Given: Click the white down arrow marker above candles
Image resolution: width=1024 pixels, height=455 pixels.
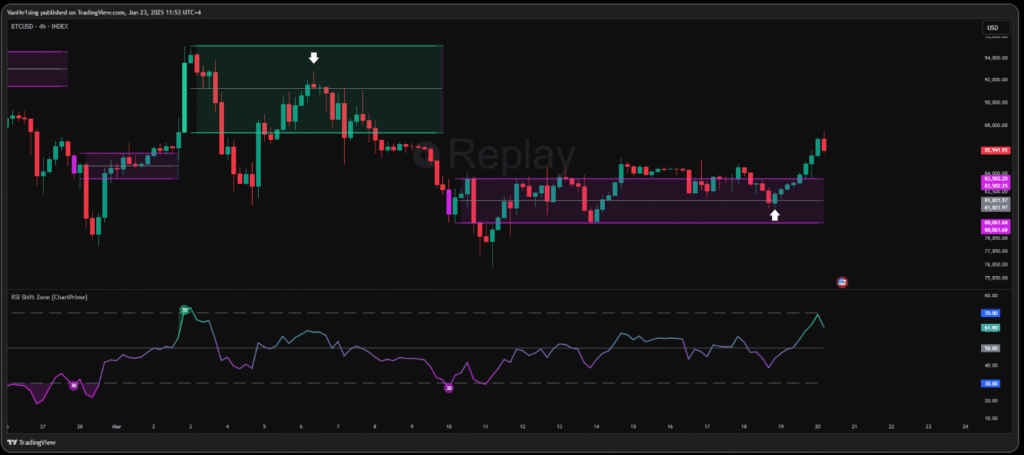Looking at the screenshot, I should pyautogui.click(x=313, y=58).
